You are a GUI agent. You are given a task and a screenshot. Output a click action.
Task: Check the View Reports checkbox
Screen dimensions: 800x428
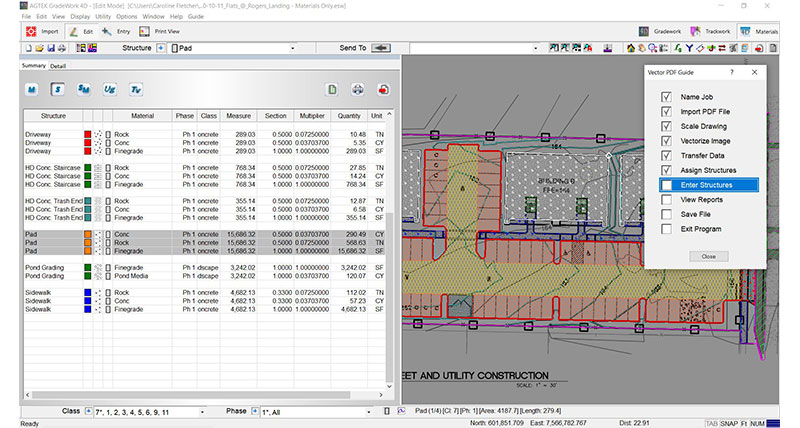coord(666,200)
